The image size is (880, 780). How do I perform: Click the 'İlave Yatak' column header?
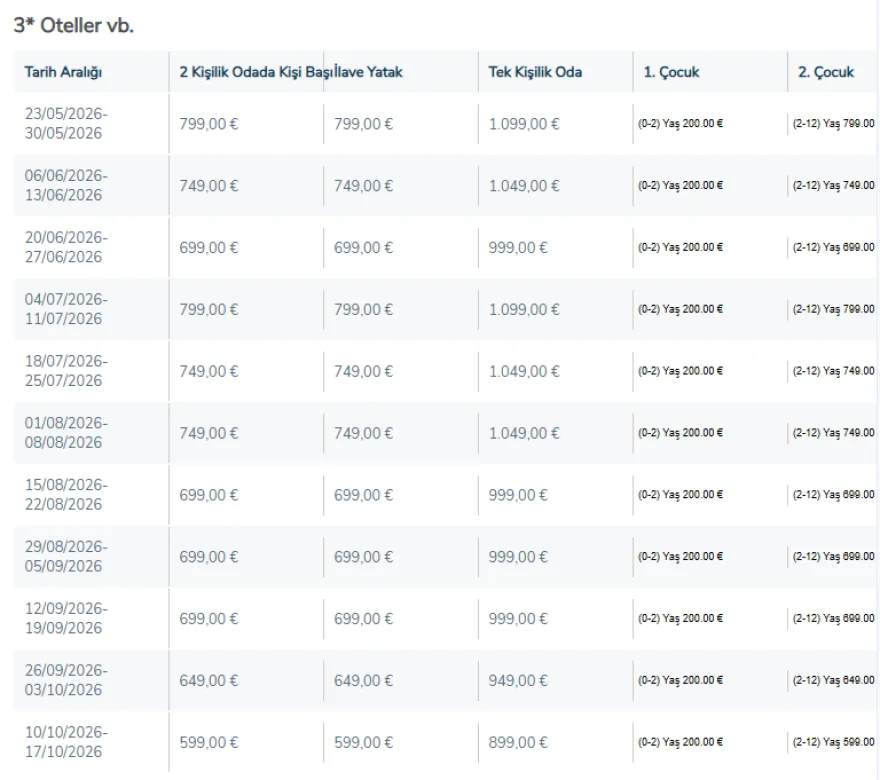pos(369,72)
